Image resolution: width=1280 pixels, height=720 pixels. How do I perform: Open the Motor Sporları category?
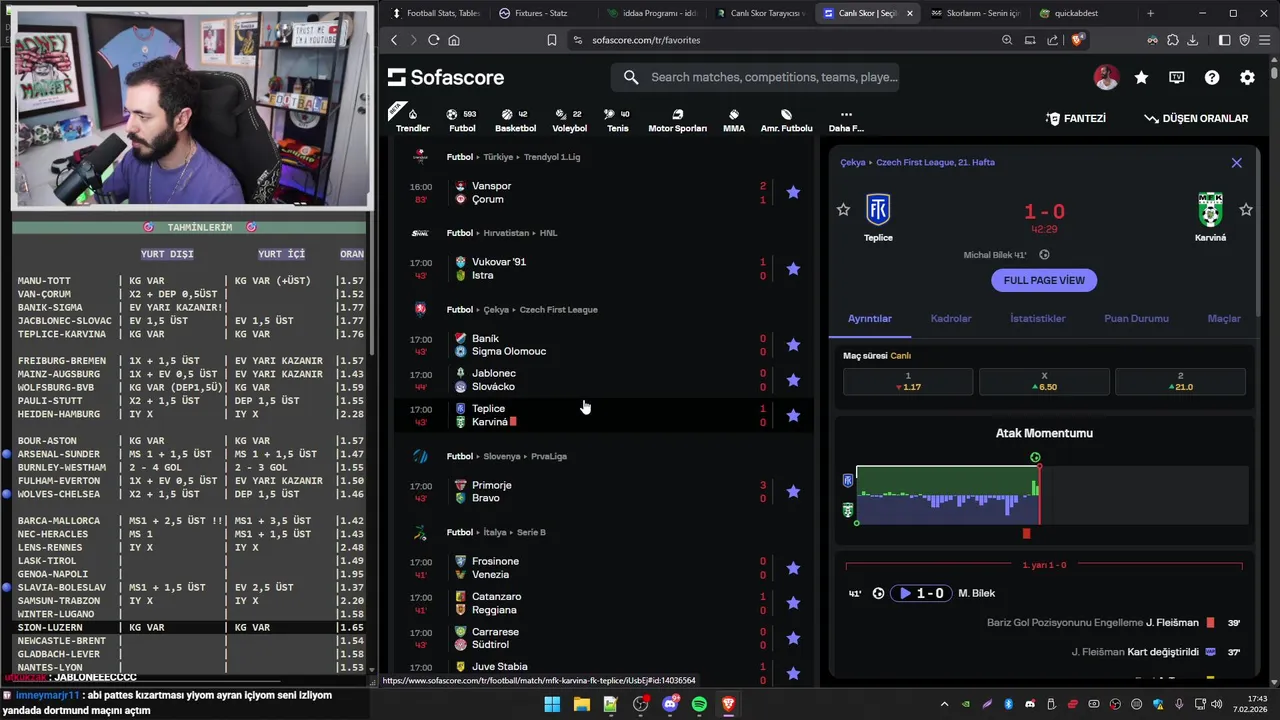click(x=677, y=120)
